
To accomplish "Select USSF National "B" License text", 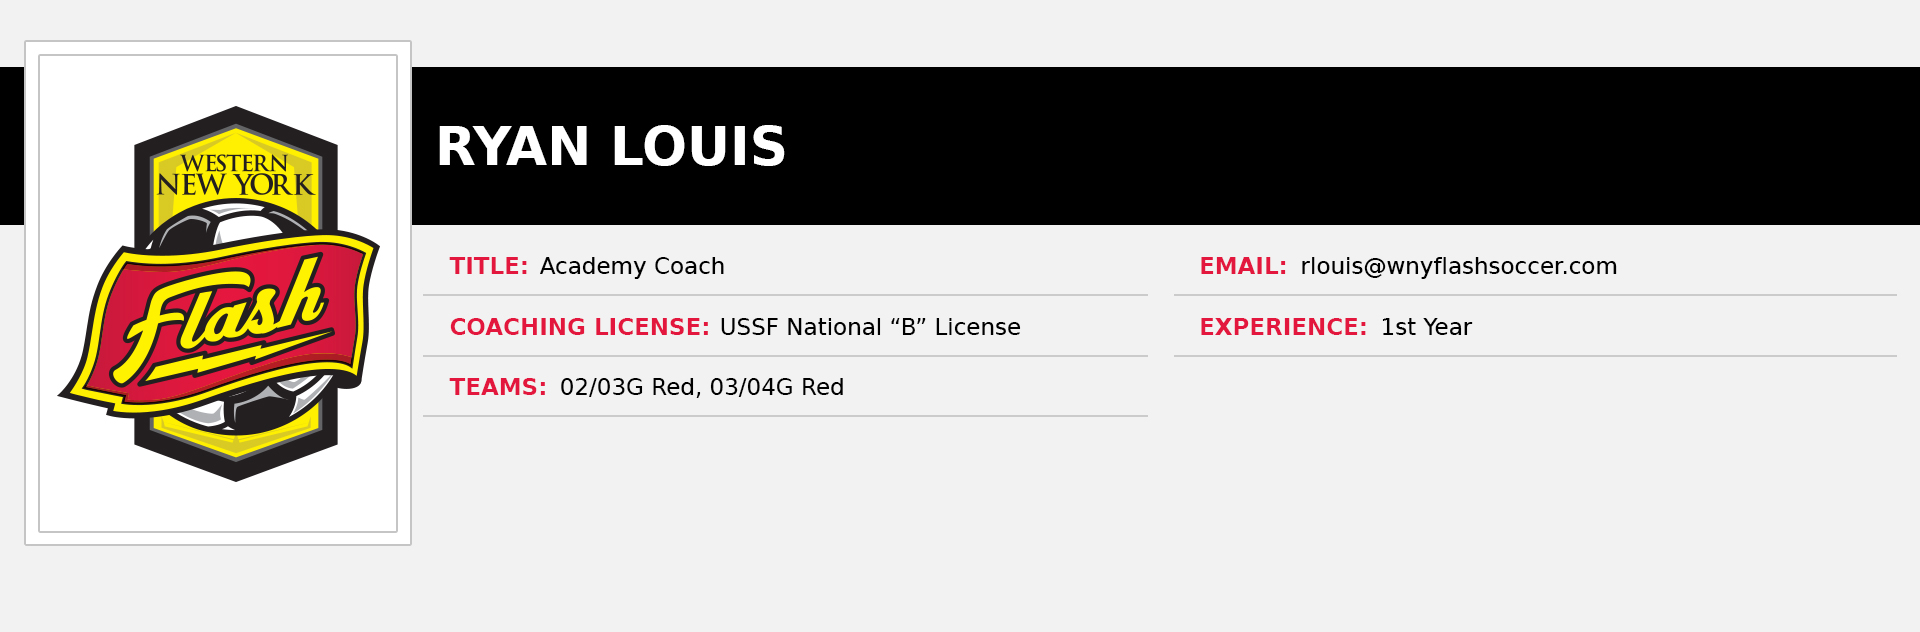I will pos(870,327).
